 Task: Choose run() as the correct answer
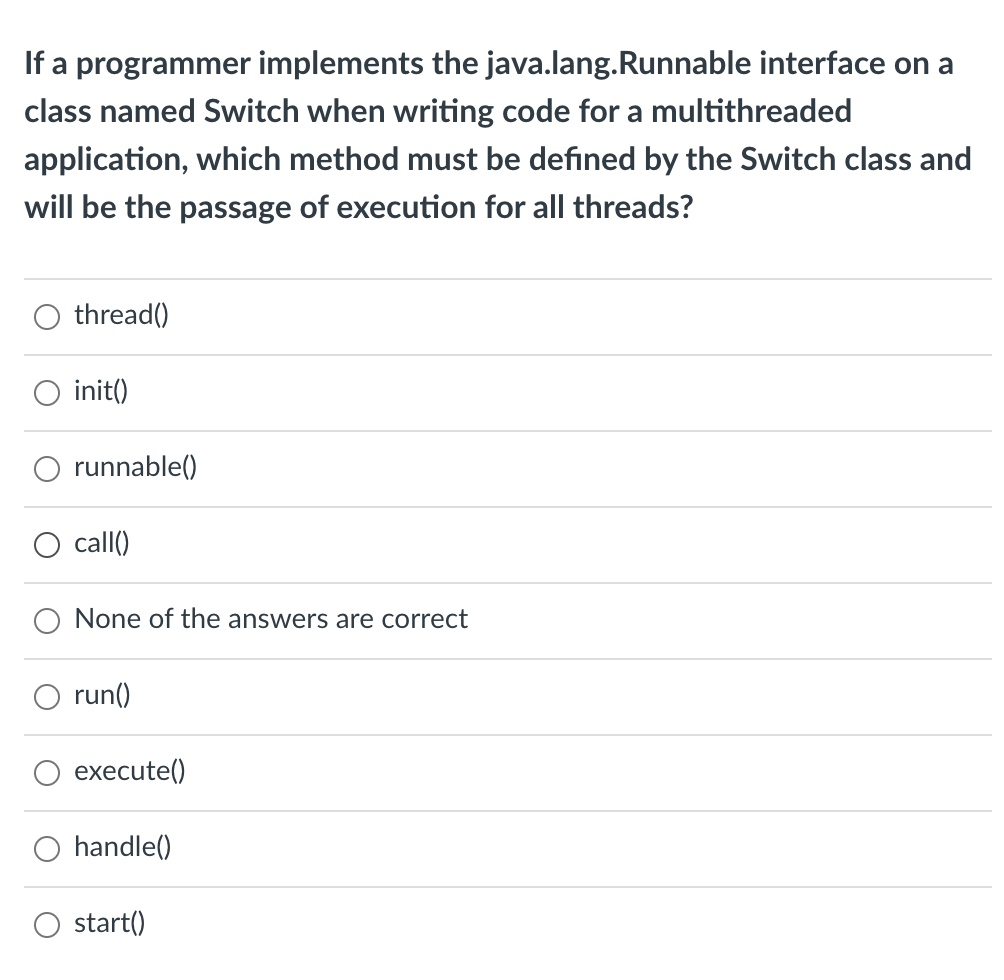click(x=46, y=697)
